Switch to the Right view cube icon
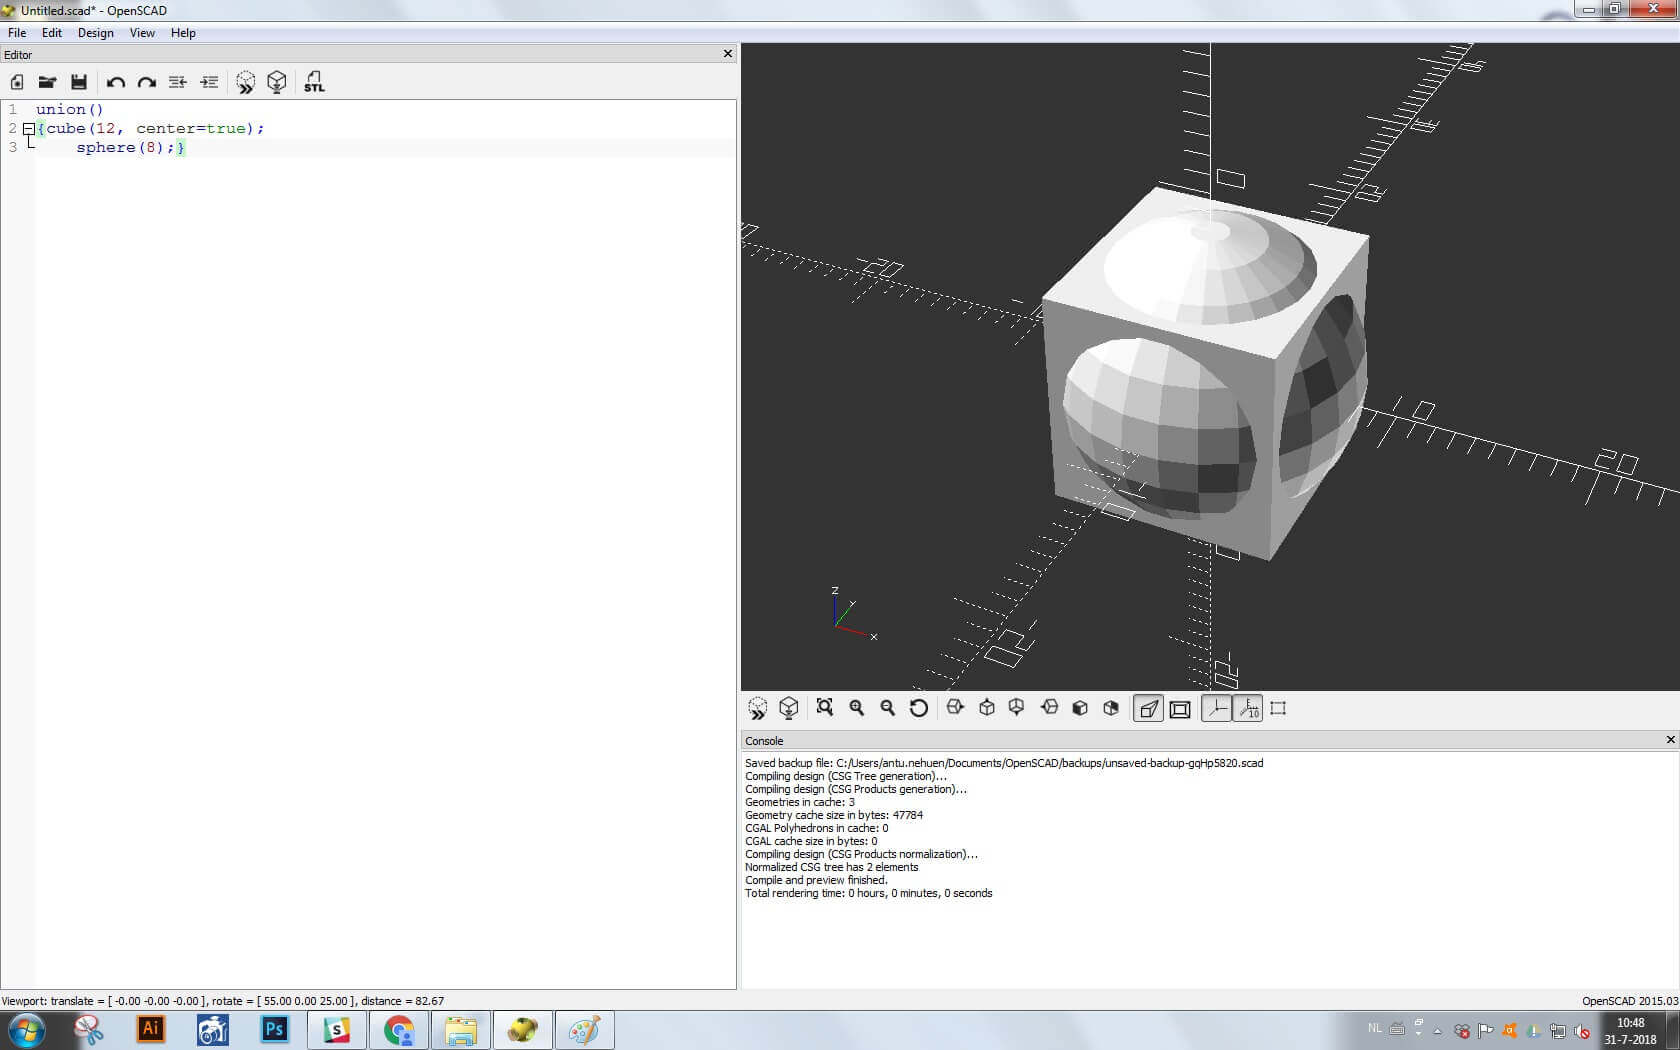Screen dimensions: 1680x1050 (x=955, y=708)
